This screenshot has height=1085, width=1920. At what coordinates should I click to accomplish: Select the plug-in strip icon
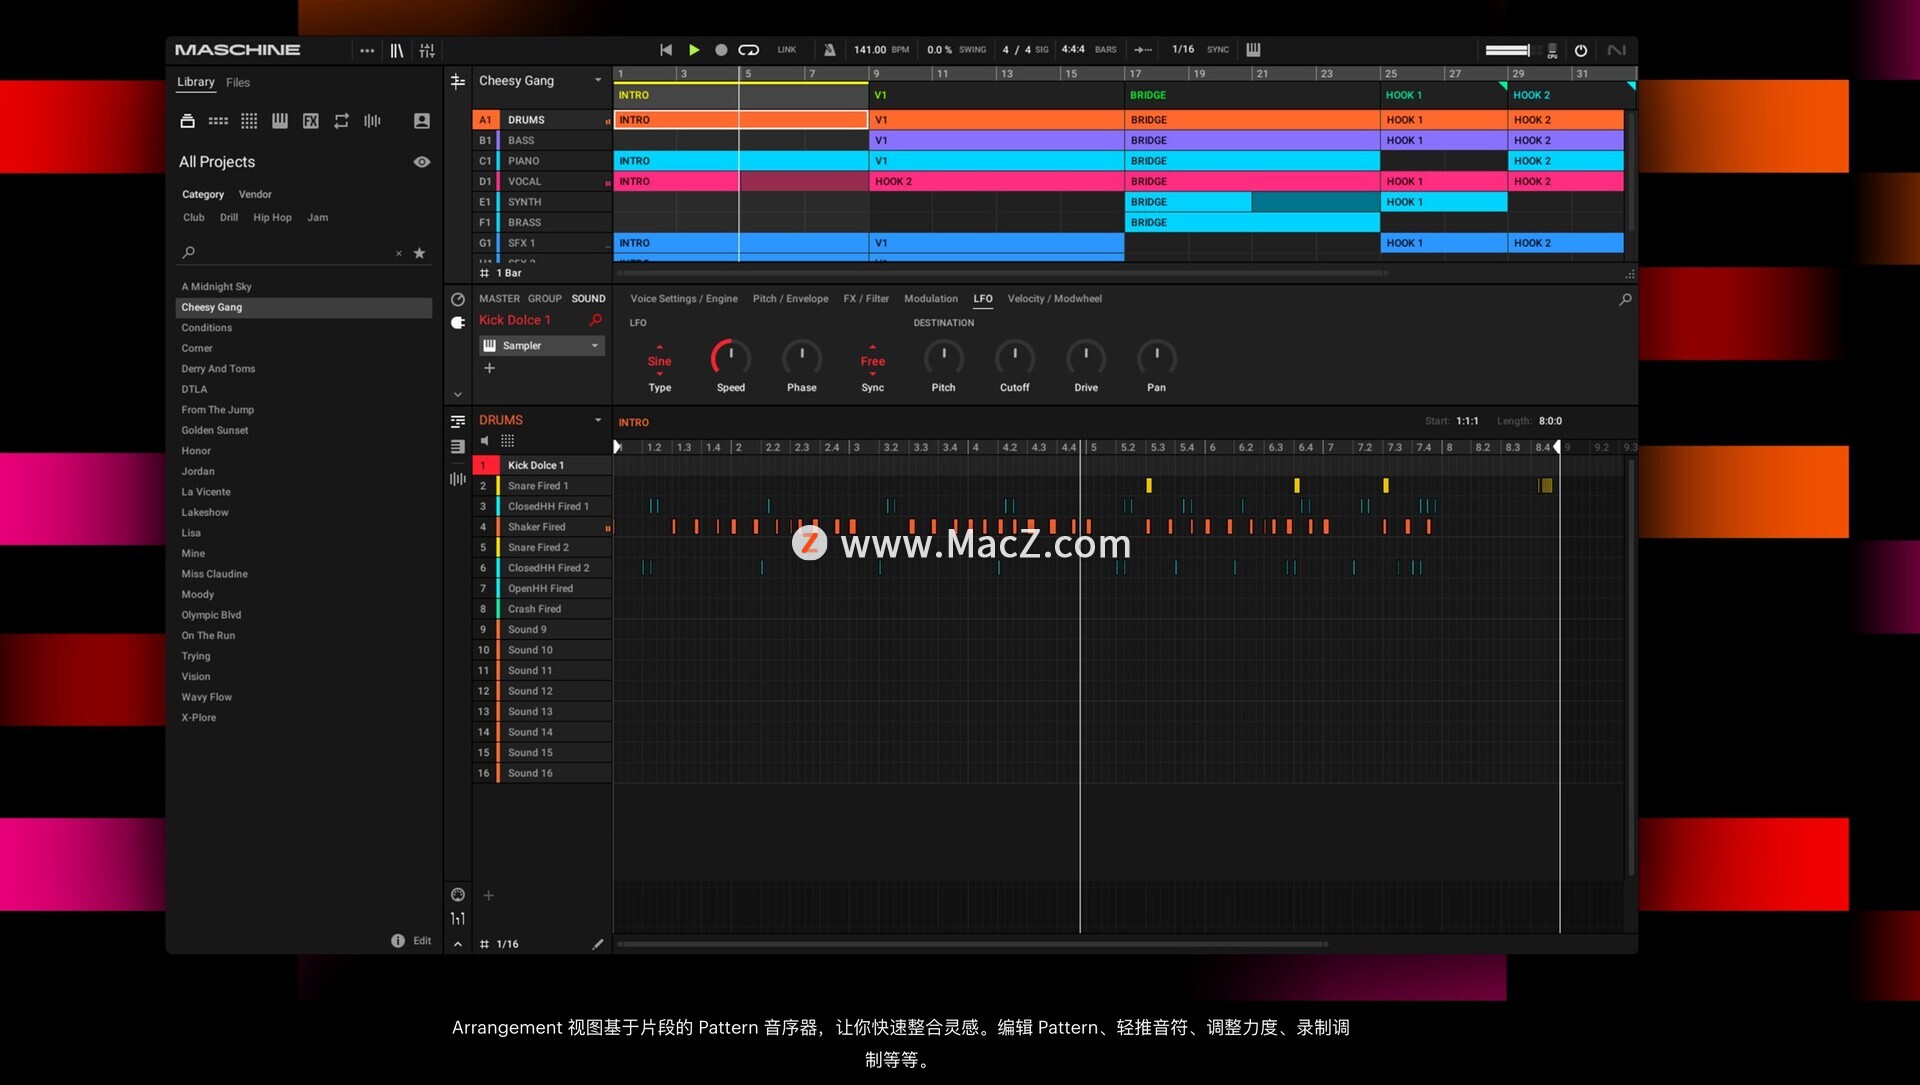[458, 322]
